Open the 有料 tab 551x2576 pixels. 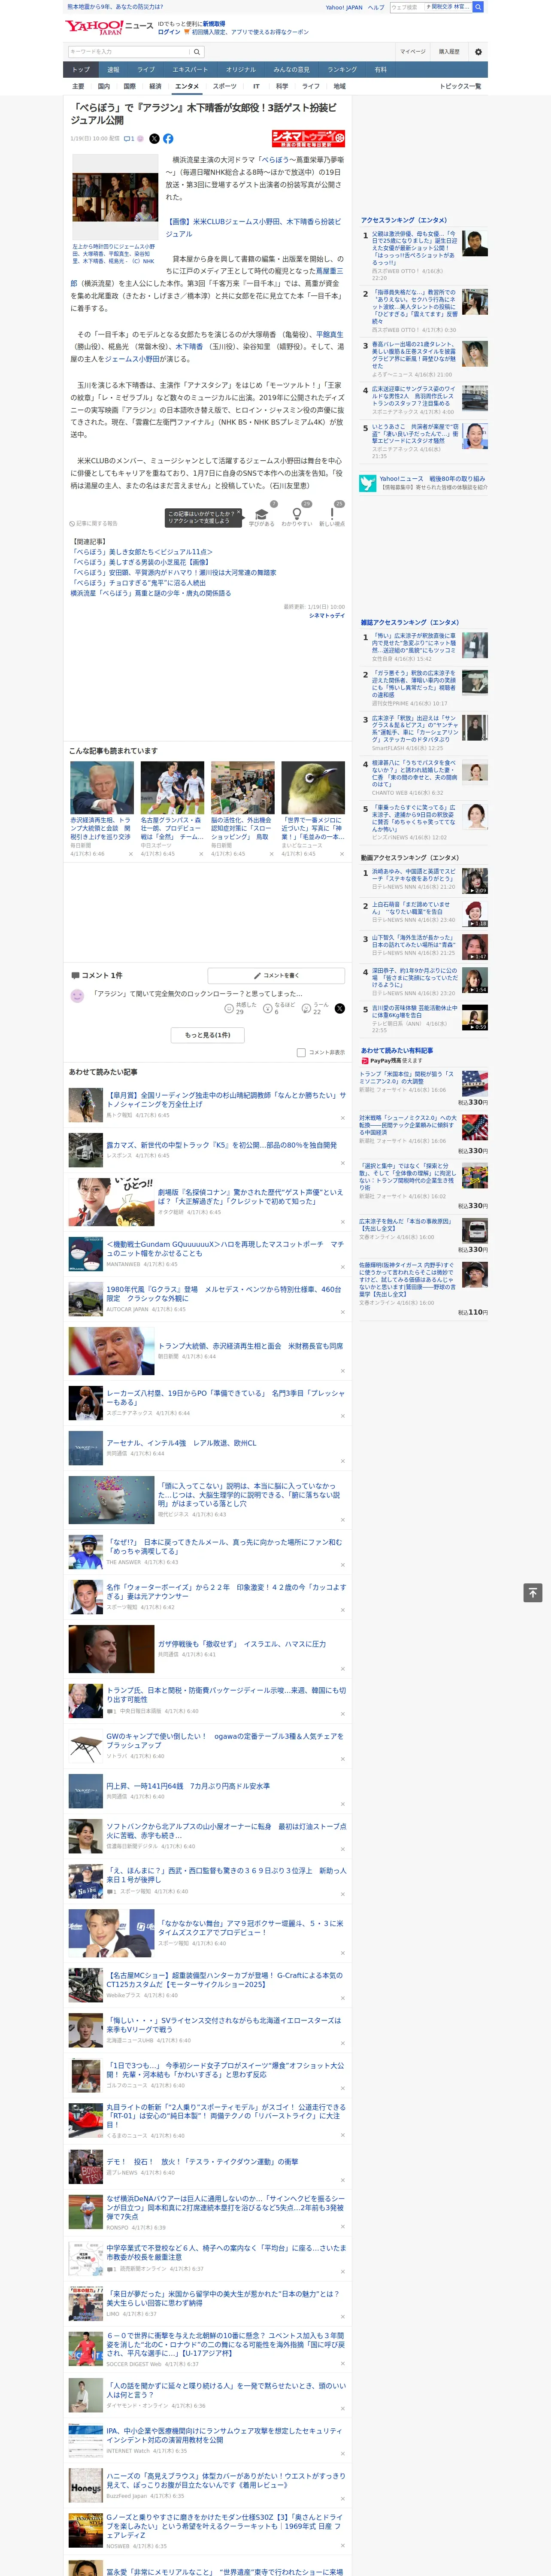[381, 70]
